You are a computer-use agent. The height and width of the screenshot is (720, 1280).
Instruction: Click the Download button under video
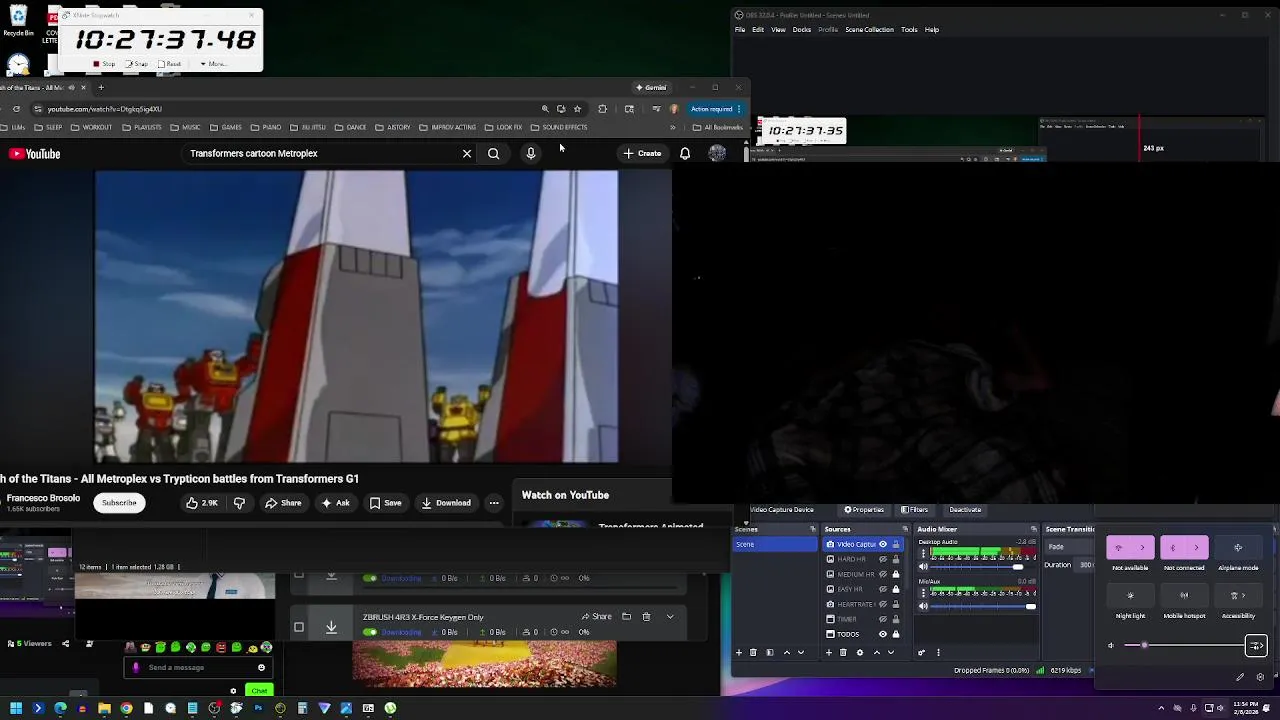pos(446,503)
